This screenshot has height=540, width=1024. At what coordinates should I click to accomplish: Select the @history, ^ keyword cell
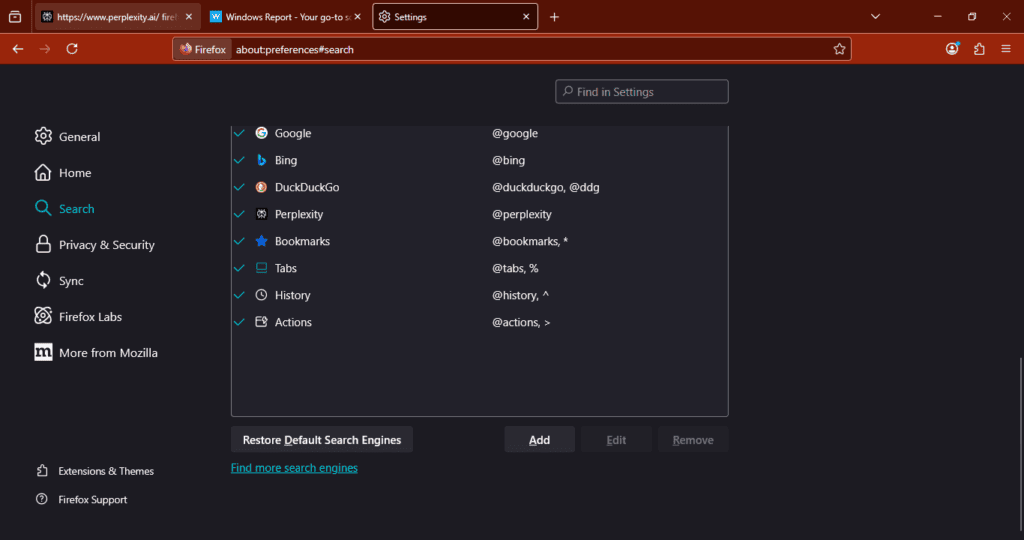520,295
